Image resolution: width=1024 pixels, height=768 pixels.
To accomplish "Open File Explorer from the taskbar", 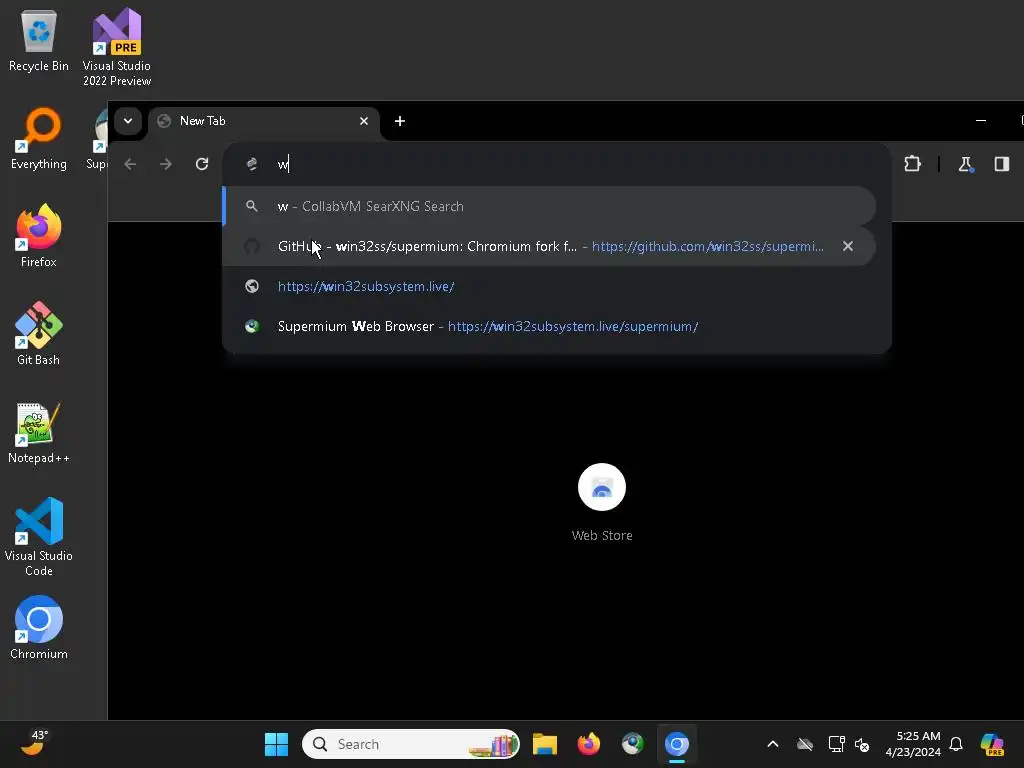I will coord(545,744).
